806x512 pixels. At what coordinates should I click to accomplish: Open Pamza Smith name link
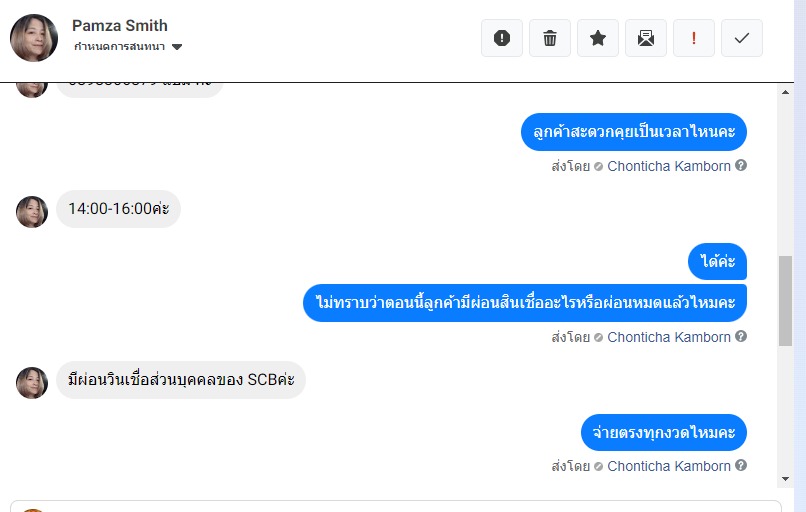coord(120,25)
